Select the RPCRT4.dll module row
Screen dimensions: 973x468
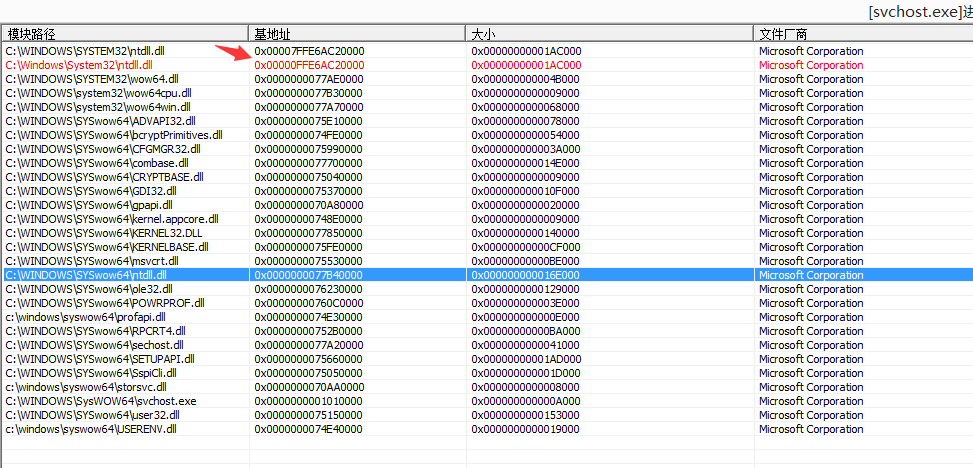pos(488,331)
